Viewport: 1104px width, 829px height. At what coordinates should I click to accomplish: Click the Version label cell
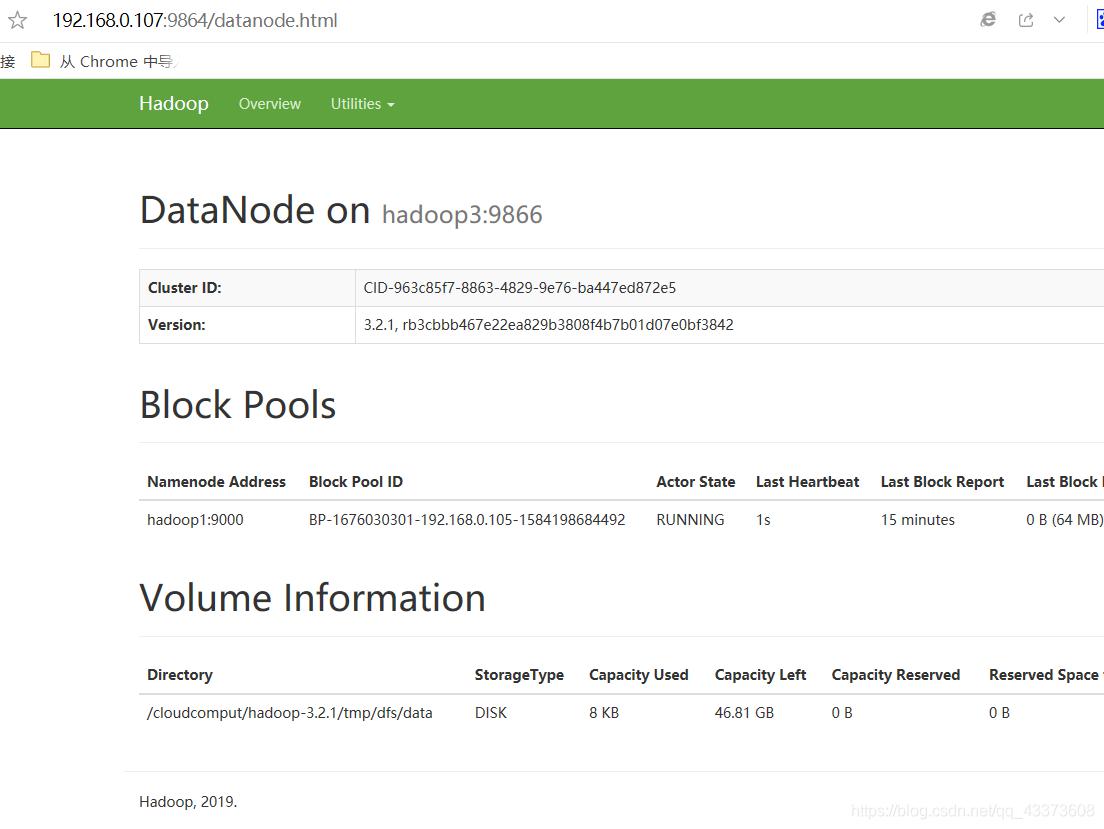[x=247, y=325]
